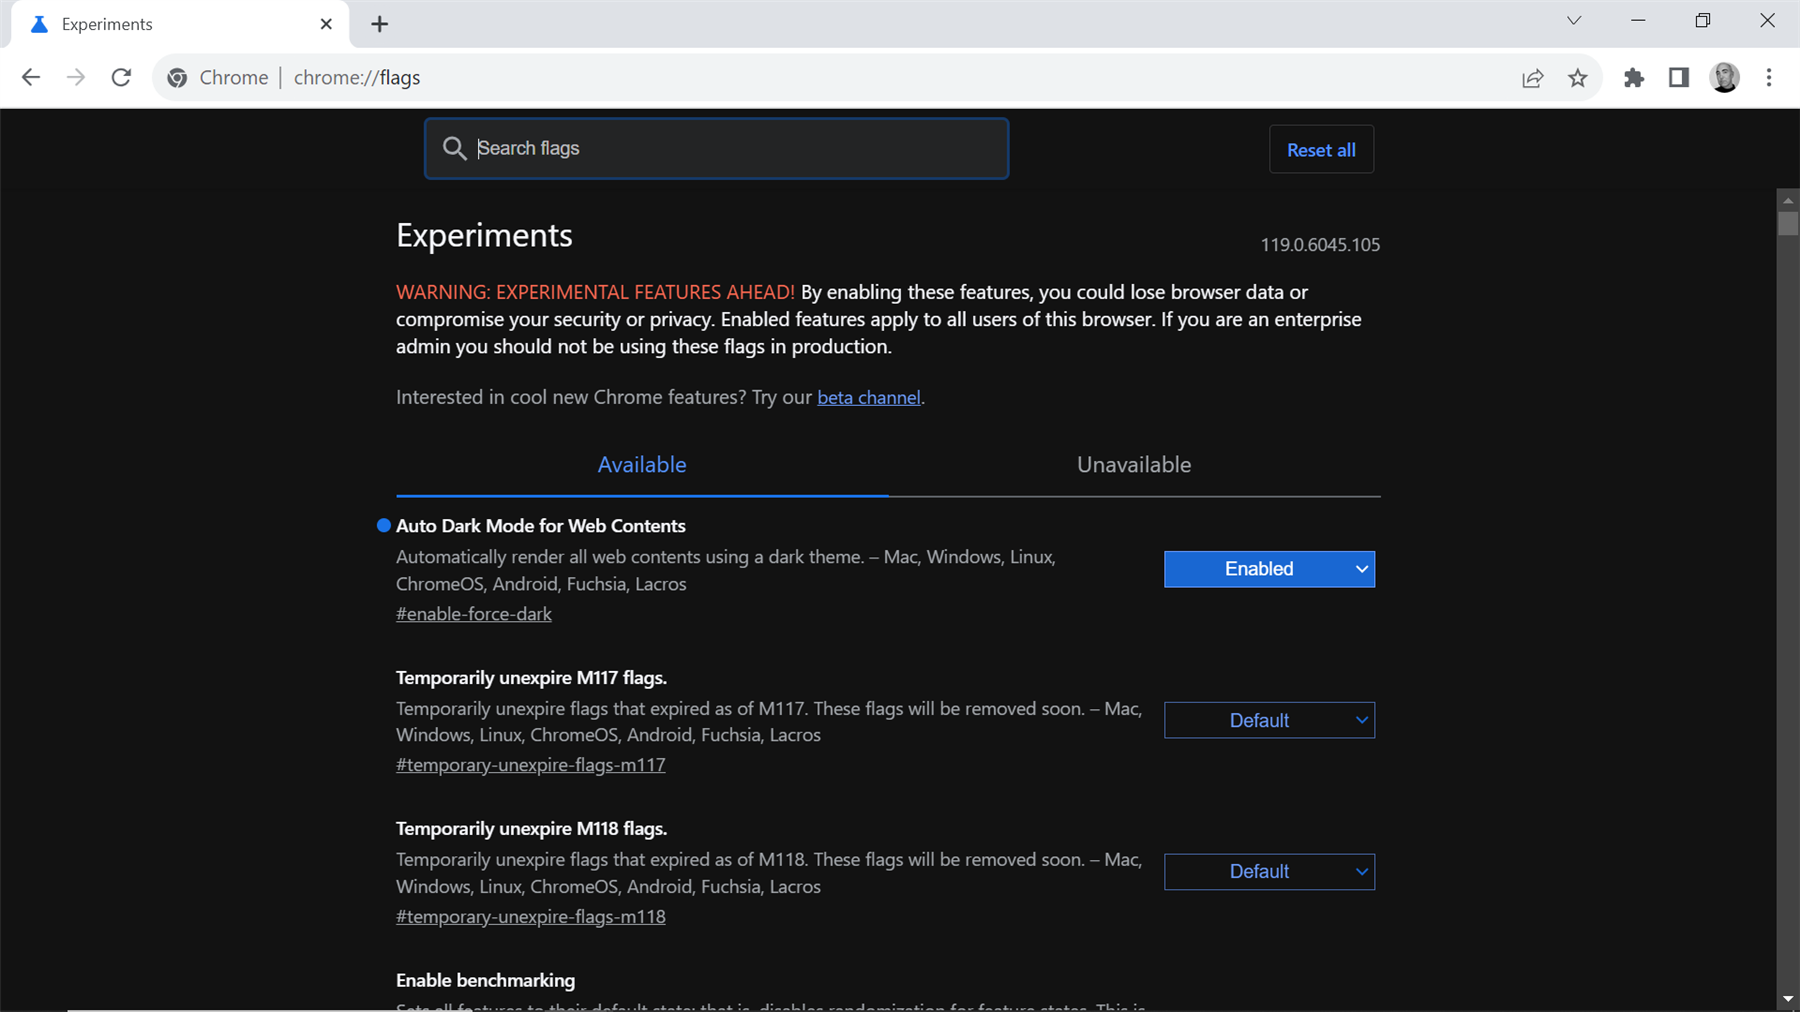Image resolution: width=1800 pixels, height=1012 pixels.
Task: Toggle the browser side panel icon
Action: tap(1679, 78)
